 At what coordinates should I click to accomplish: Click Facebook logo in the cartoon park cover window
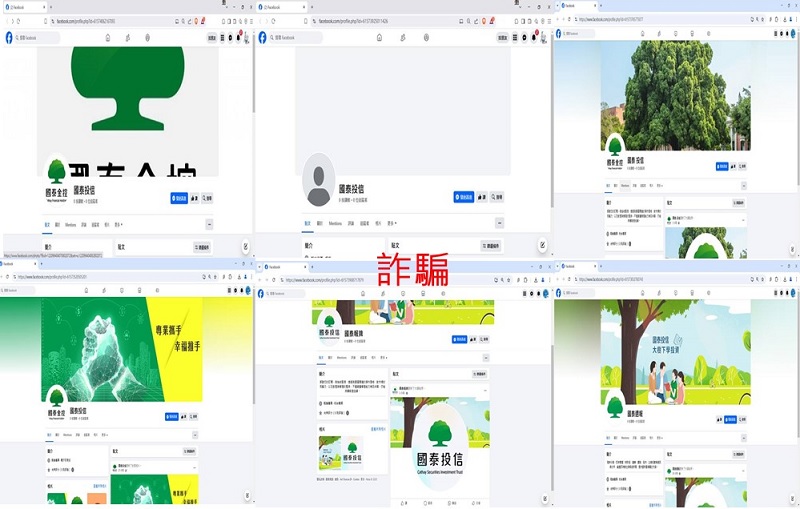[558, 293]
